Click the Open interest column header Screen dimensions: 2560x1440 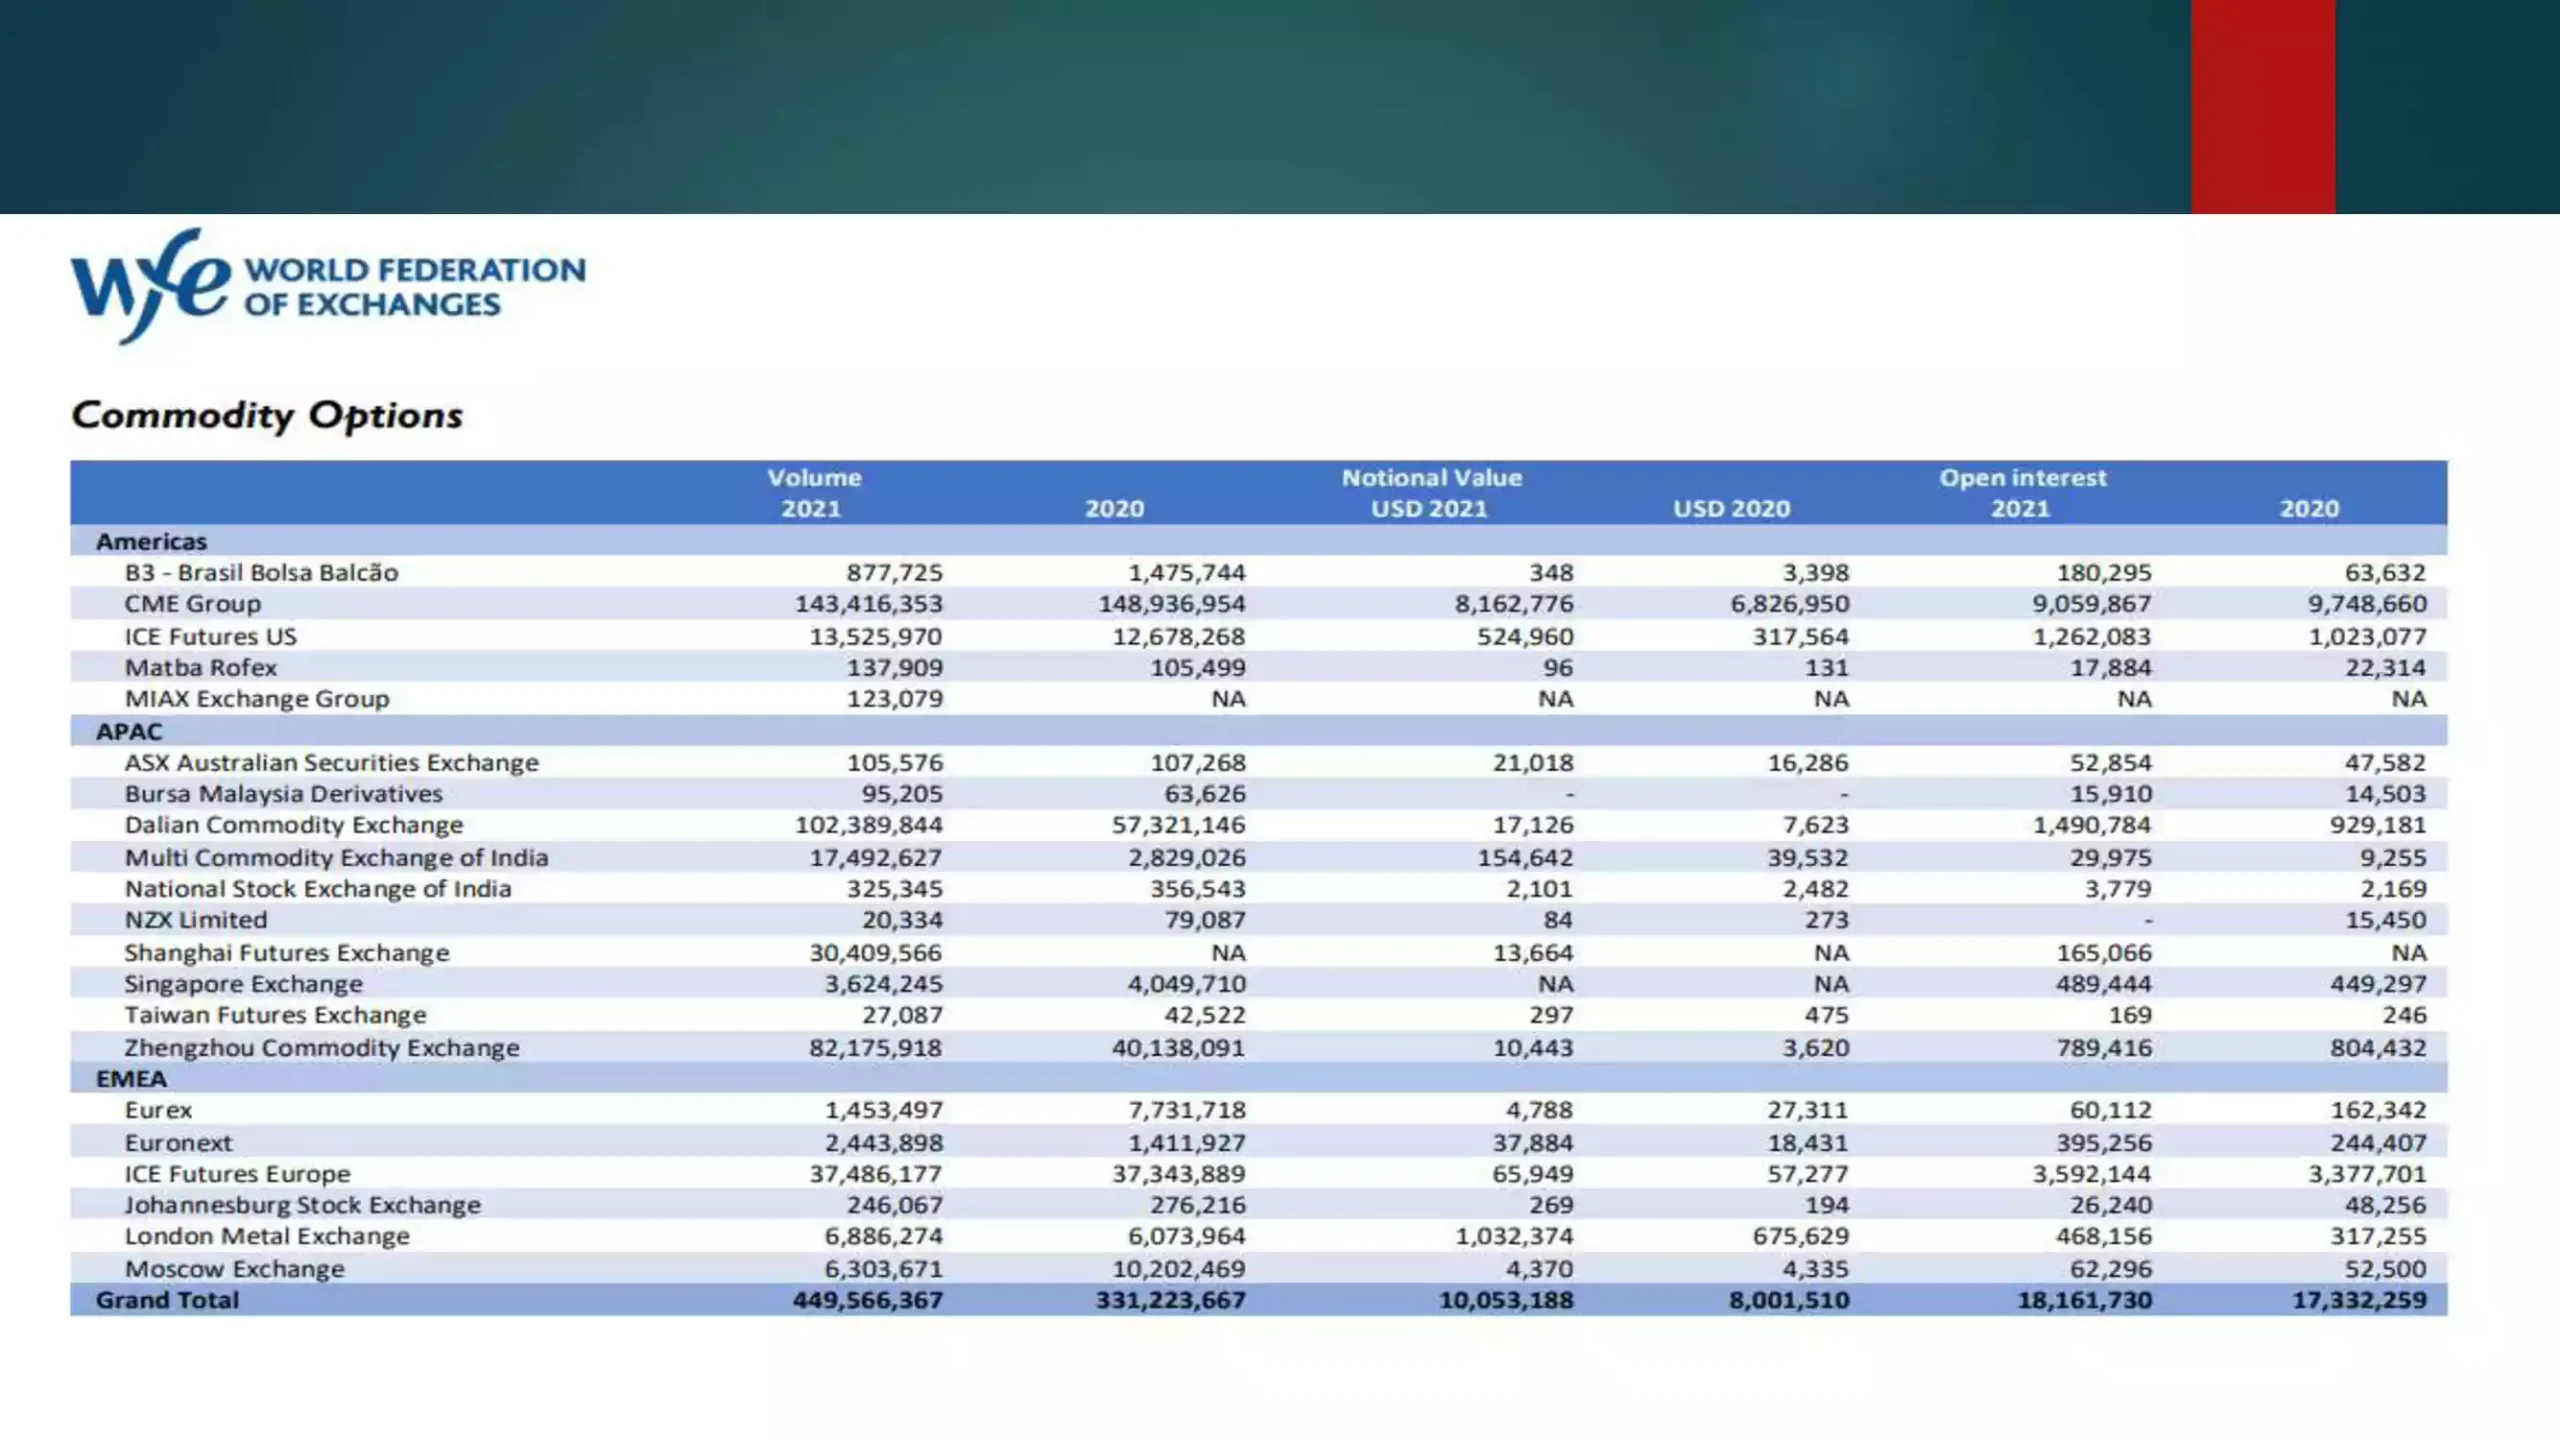2023,478
